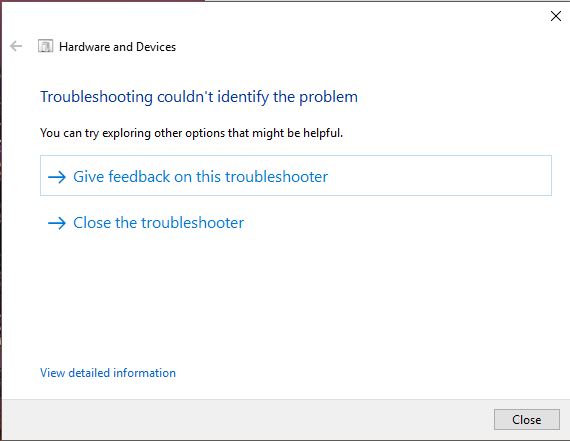570x441 pixels.
Task: Open View detailed information
Action: coord(108,373)
